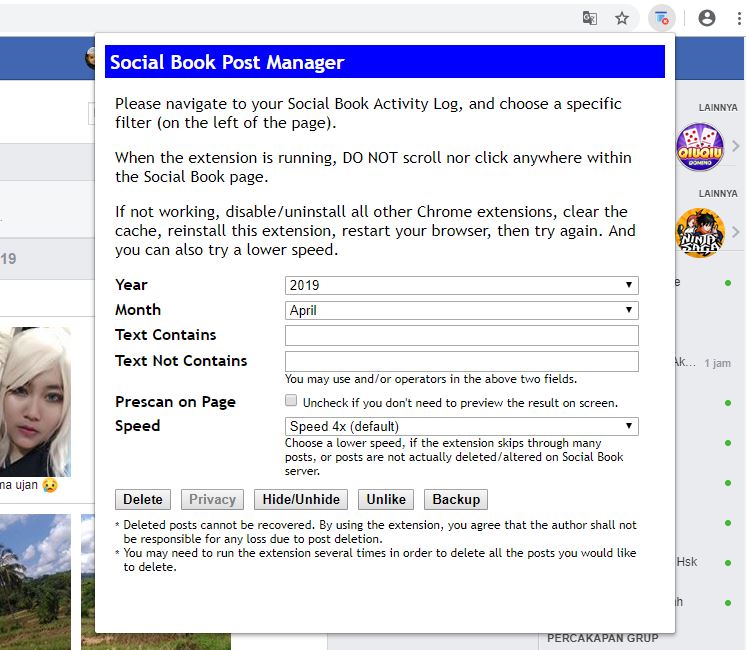Toggle the Prescan on Page checkbox
The image size is (746, 650).
[x=291, y=401]
